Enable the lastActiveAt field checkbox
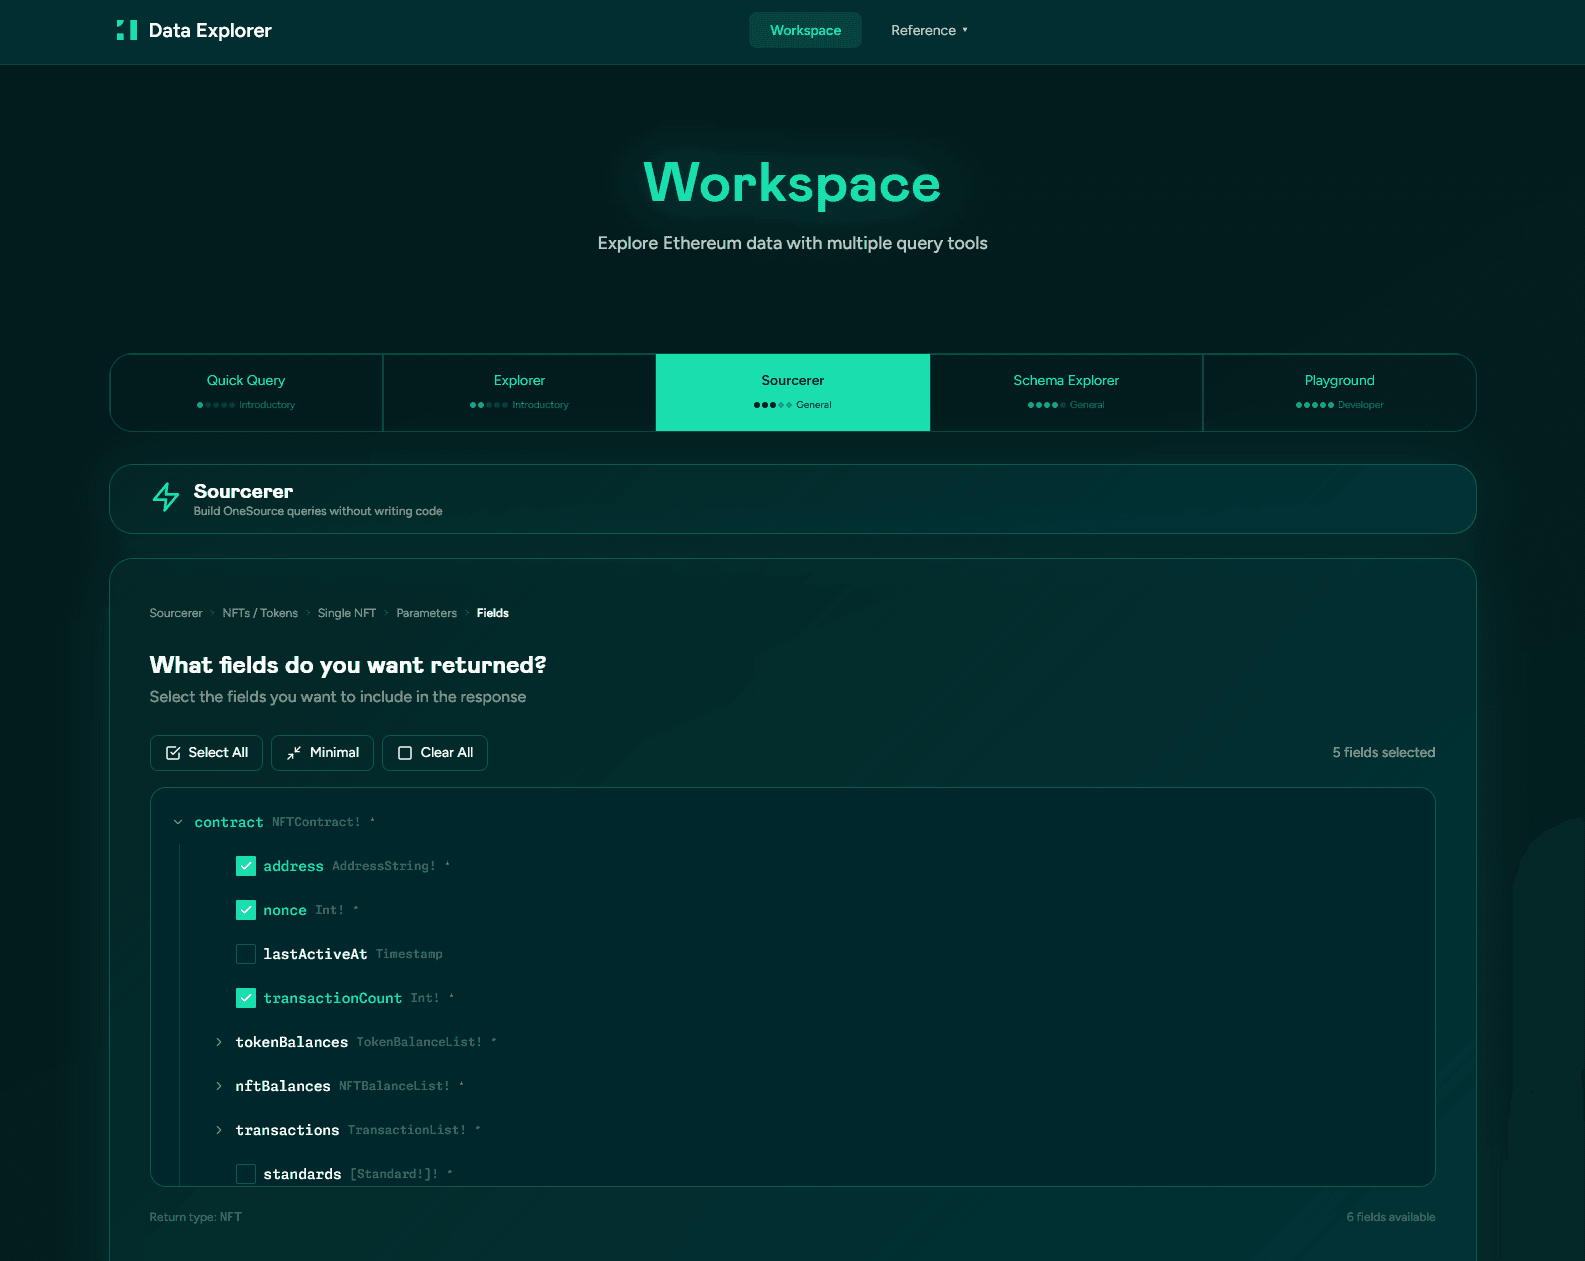 [x=246, y=954]
